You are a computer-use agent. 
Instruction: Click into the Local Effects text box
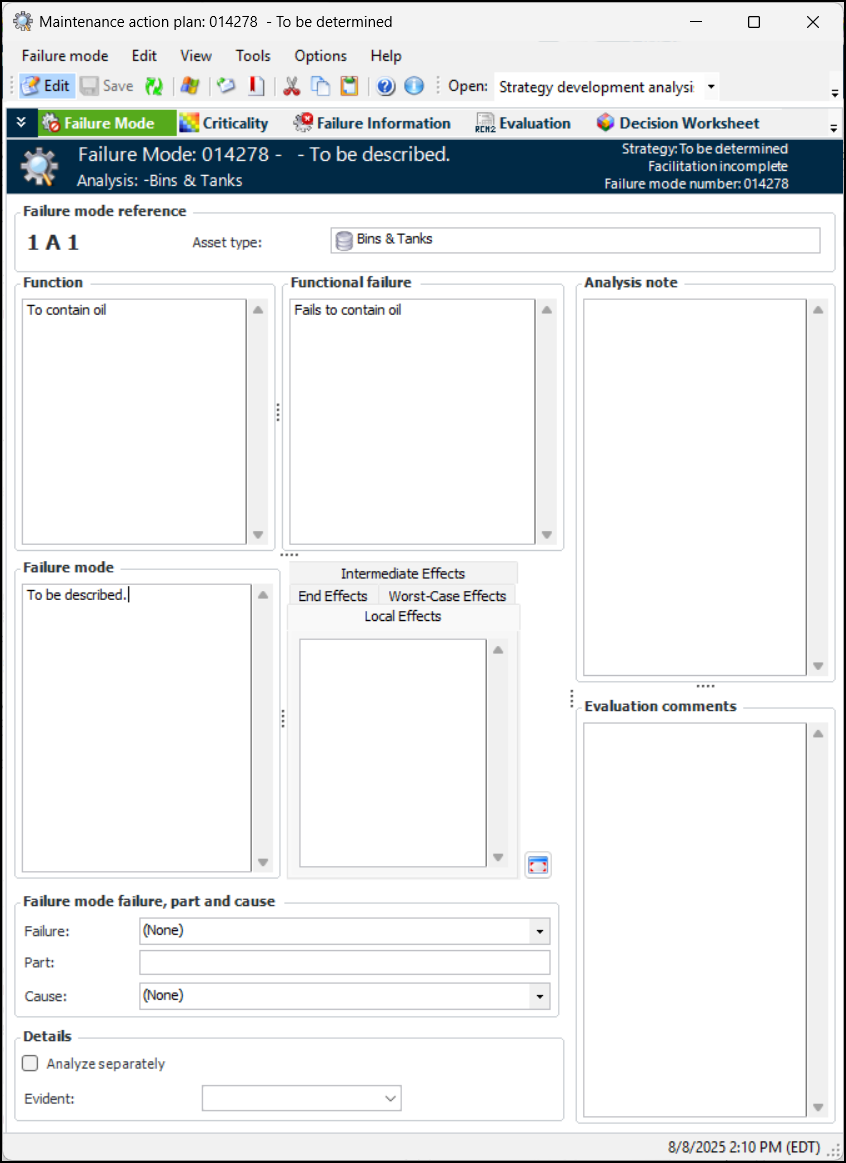click(393, 753)
